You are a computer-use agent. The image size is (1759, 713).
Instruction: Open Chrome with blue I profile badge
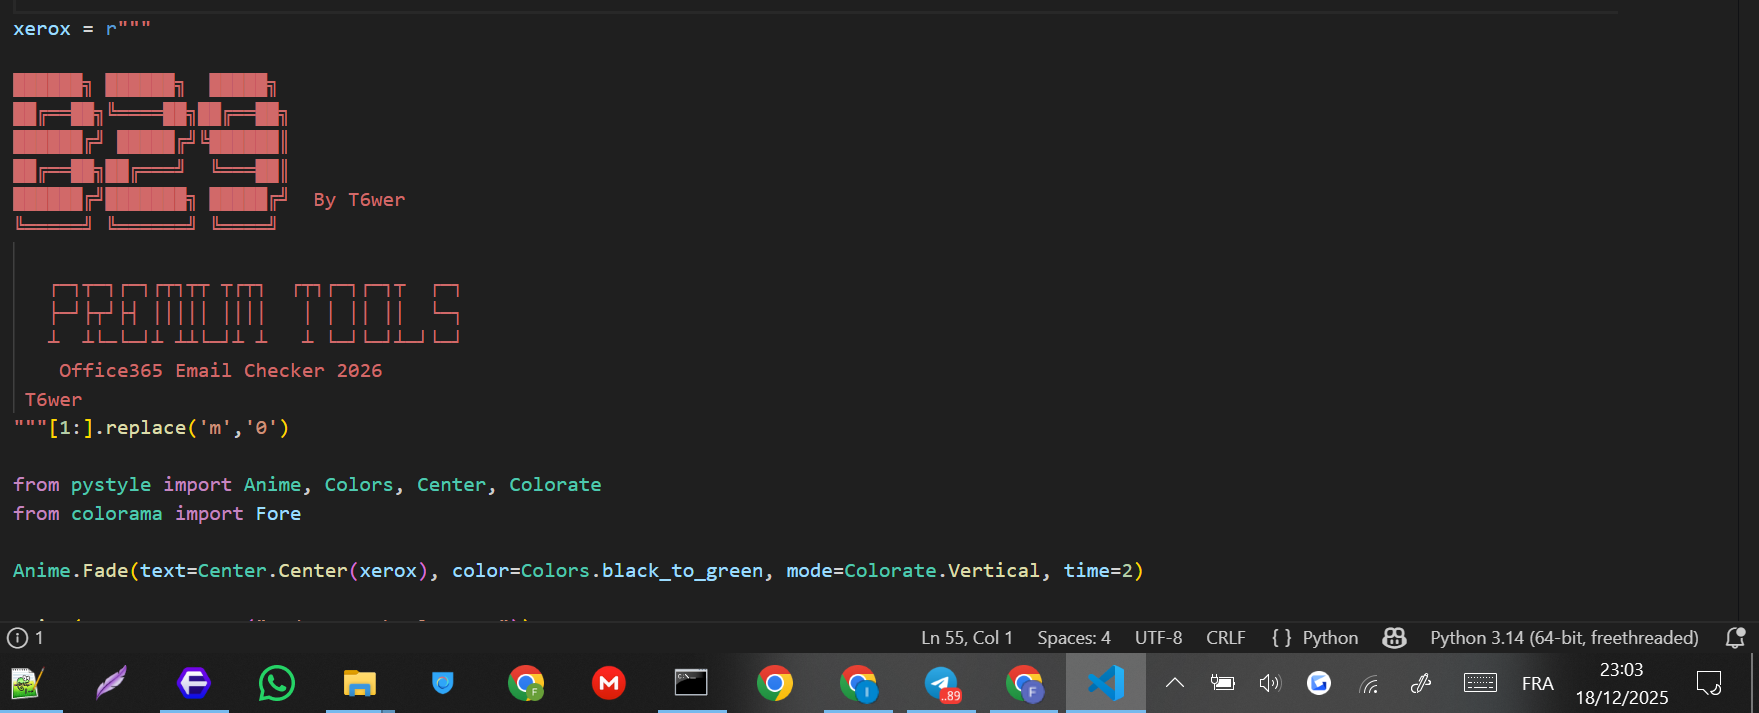tap(858, 684)
